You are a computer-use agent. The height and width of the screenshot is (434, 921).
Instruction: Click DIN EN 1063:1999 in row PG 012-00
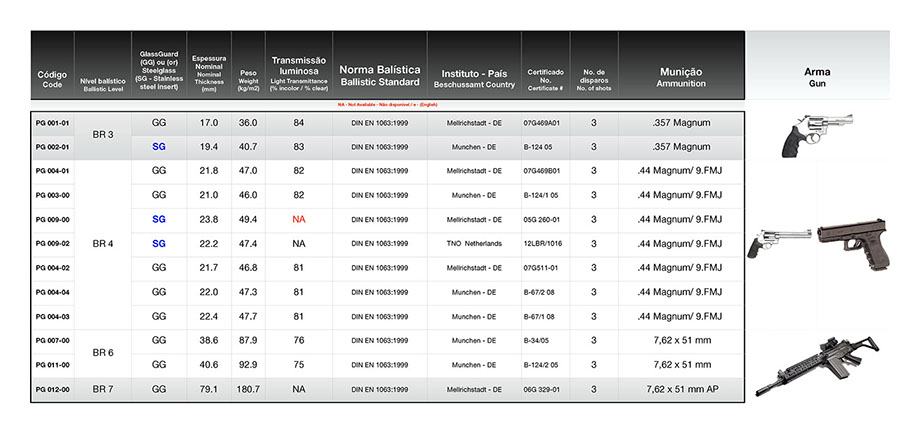[x=379, y=389]
